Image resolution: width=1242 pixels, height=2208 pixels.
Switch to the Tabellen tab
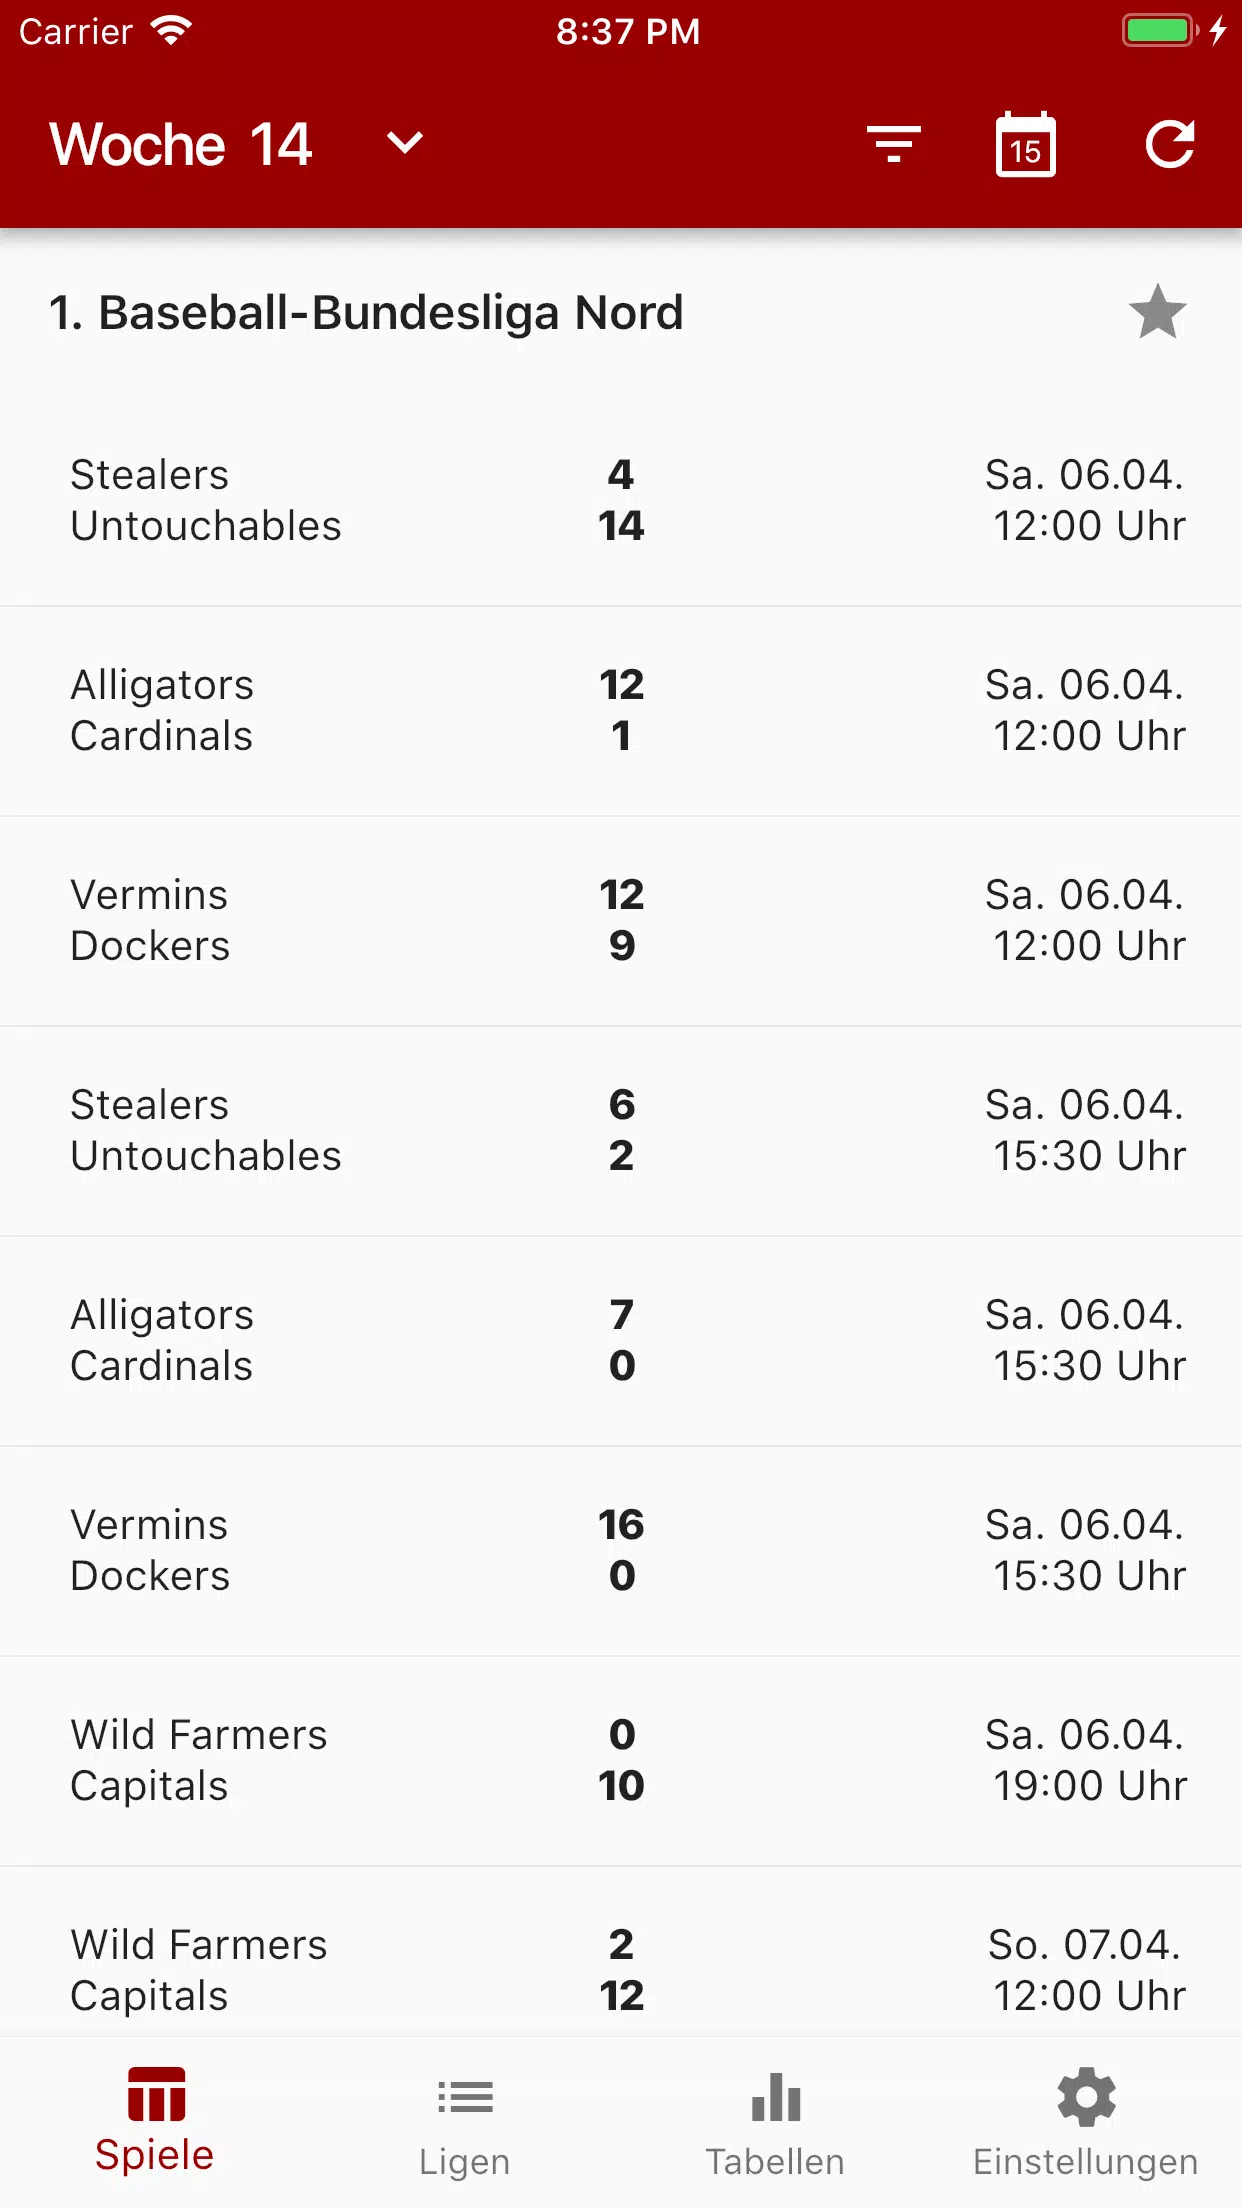coord(776,2124)
